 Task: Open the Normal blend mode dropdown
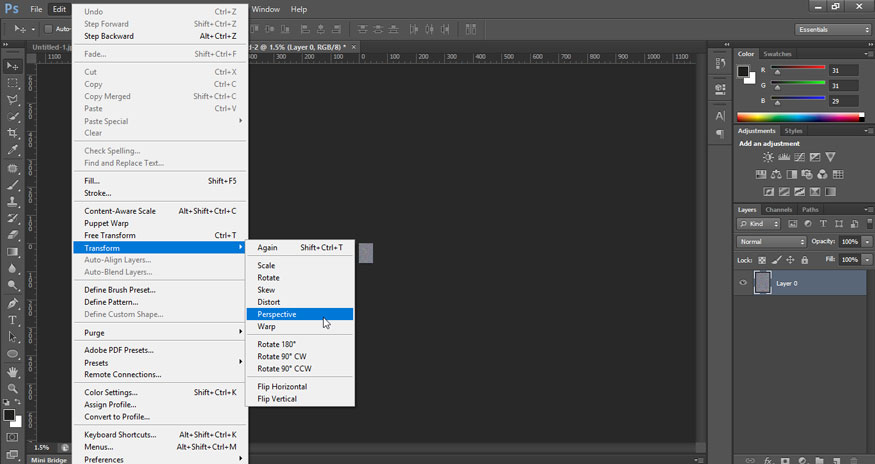[x=772, y=242]
